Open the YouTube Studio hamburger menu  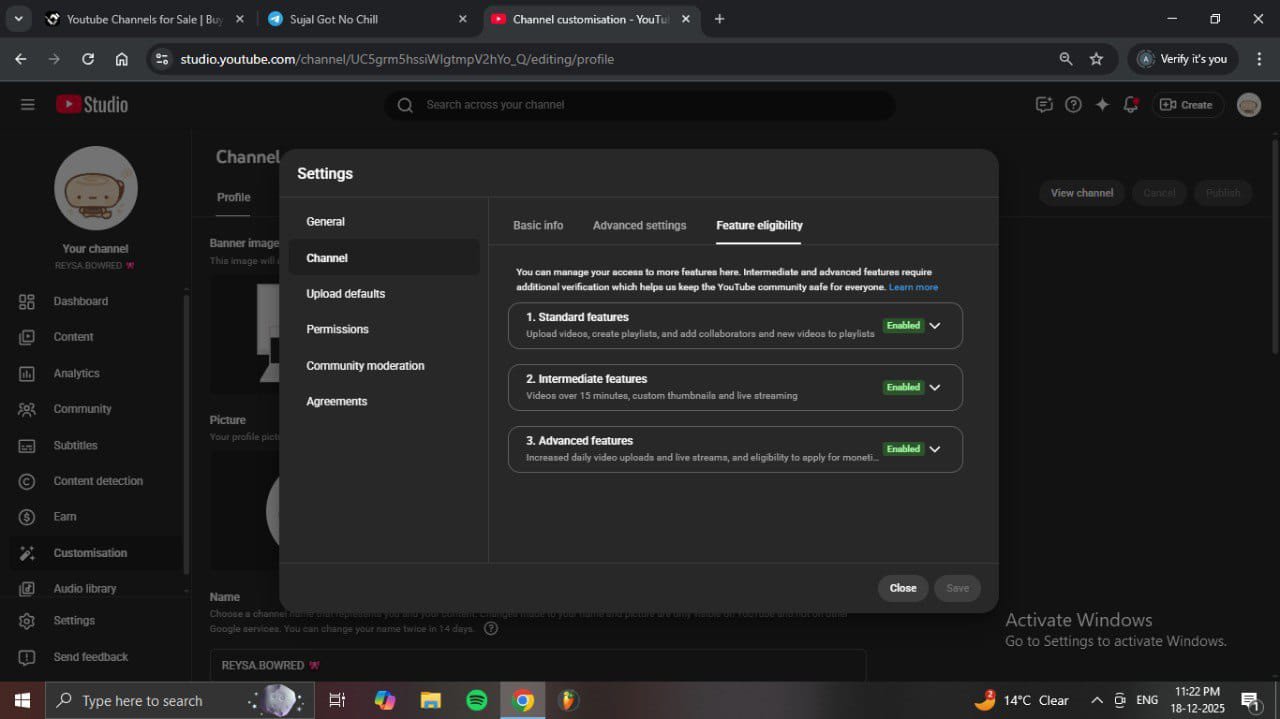point(27,105)
